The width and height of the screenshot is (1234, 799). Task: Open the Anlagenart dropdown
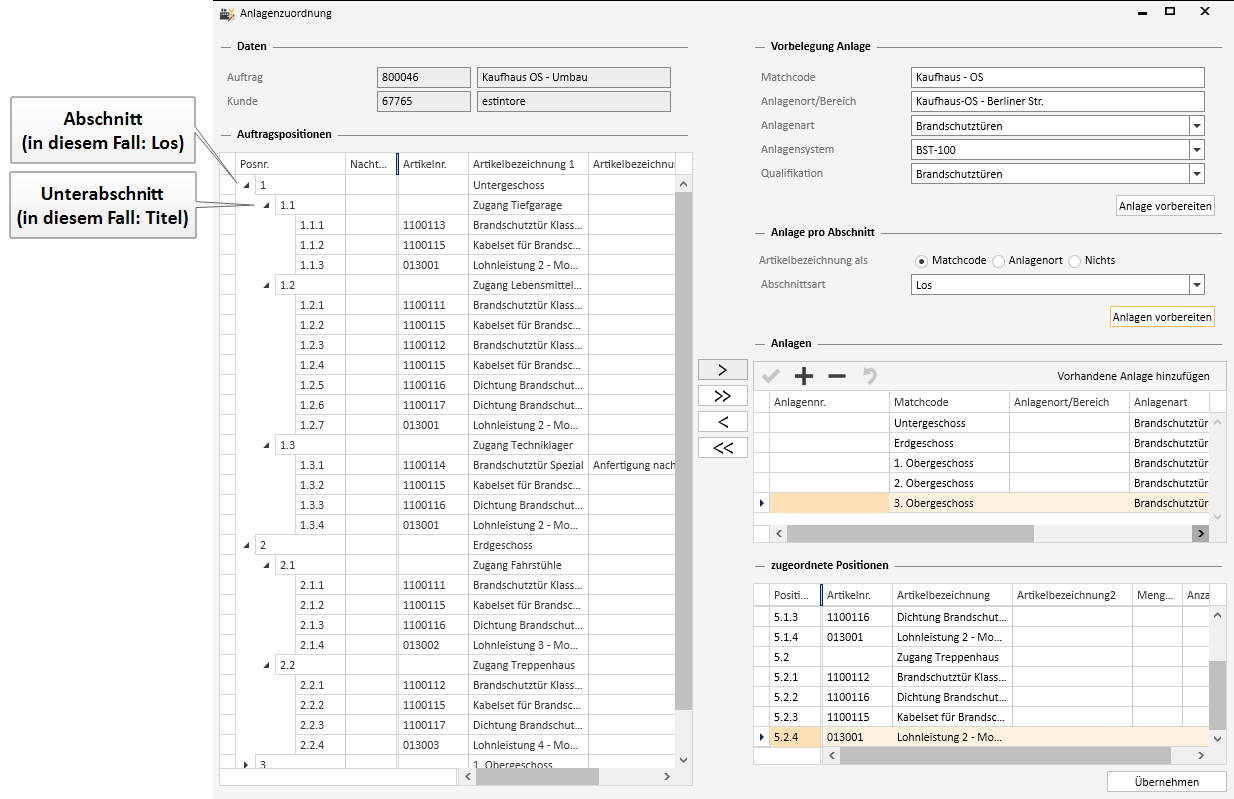(x=1196, y=126)
